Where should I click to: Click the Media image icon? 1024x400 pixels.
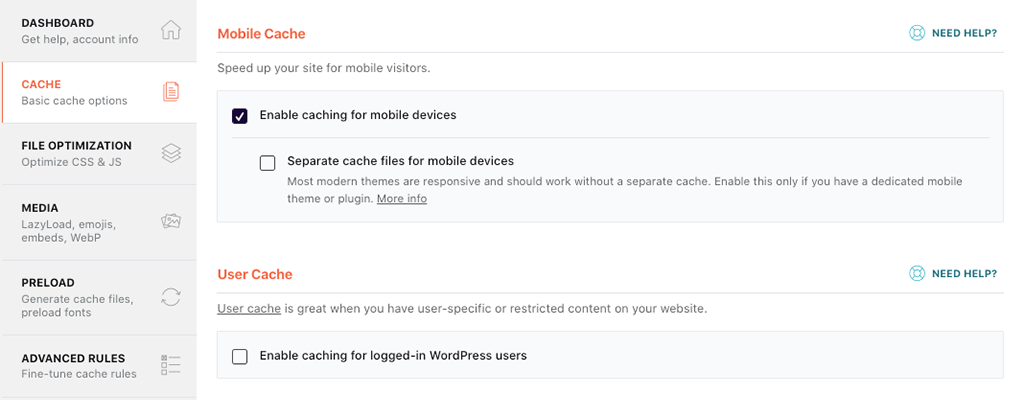171,222
